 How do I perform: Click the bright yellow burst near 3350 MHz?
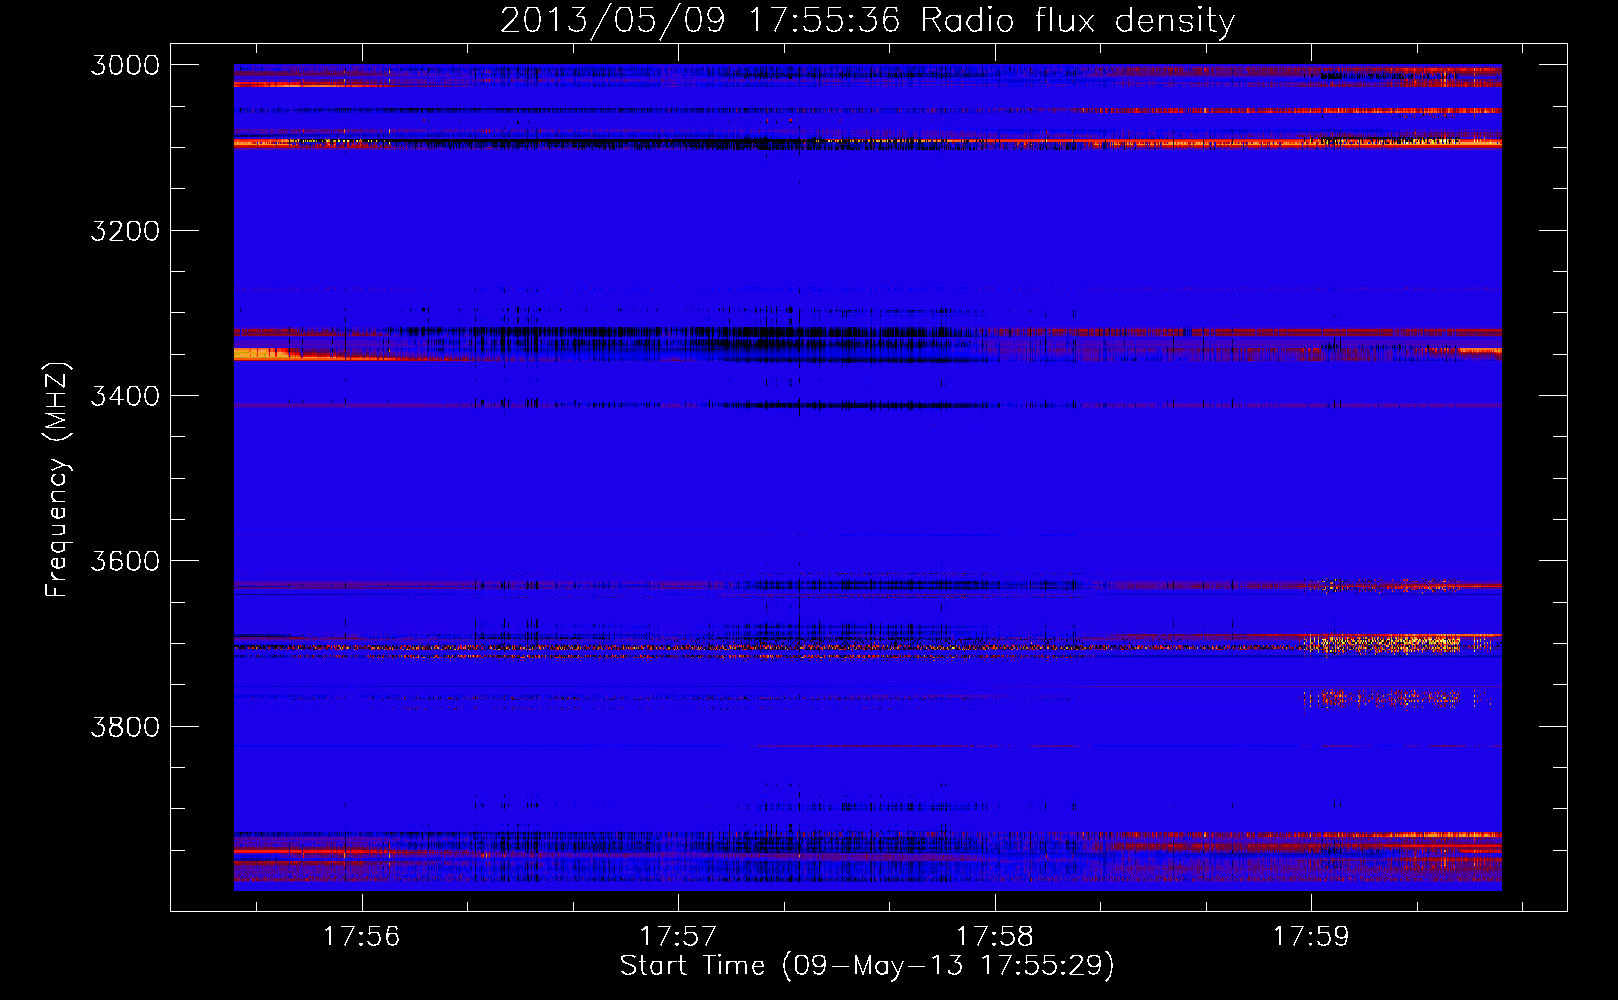click(261, 353)
